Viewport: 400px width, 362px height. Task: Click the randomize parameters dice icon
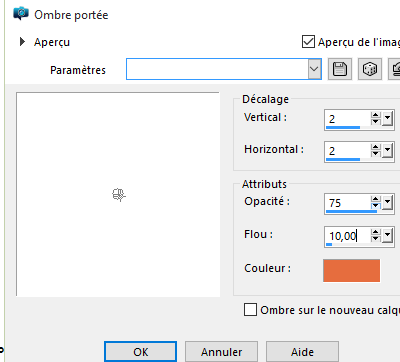[370, 69]
